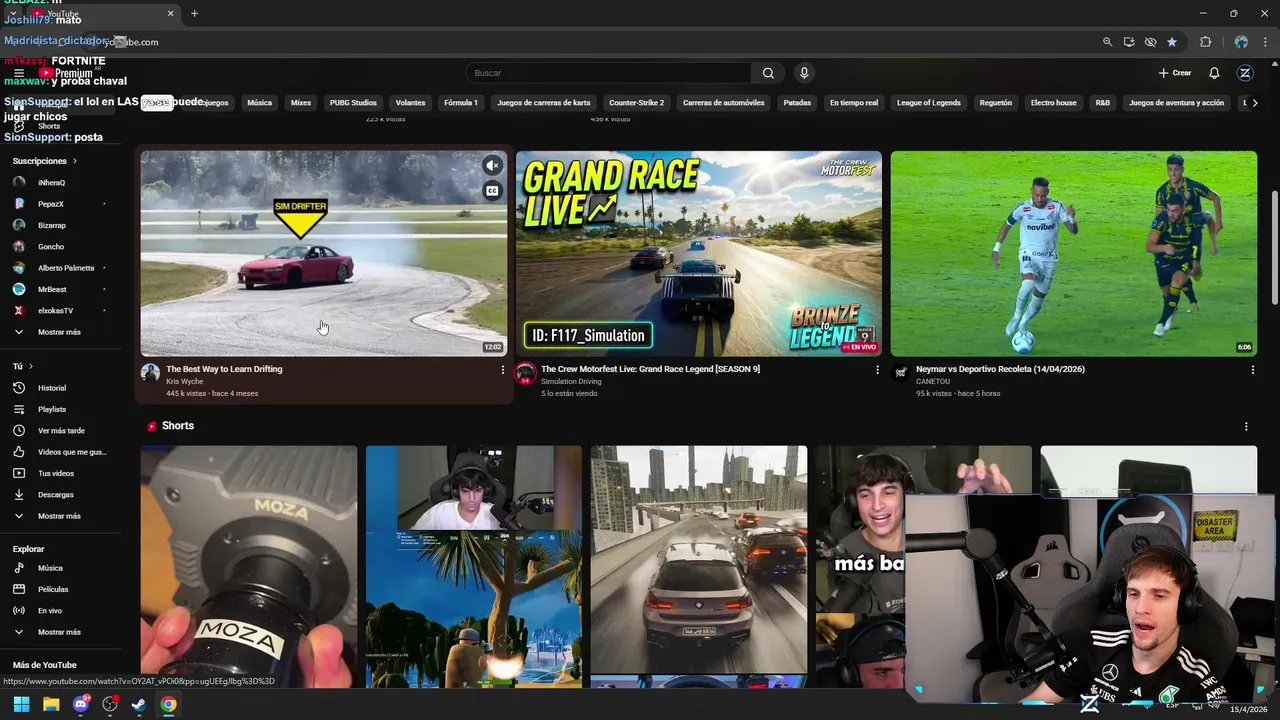The height and width of the screenshot is (720, 1280).
Task: Open the YouTube guide hamburger menu
Action: click(x=19, y=73)
